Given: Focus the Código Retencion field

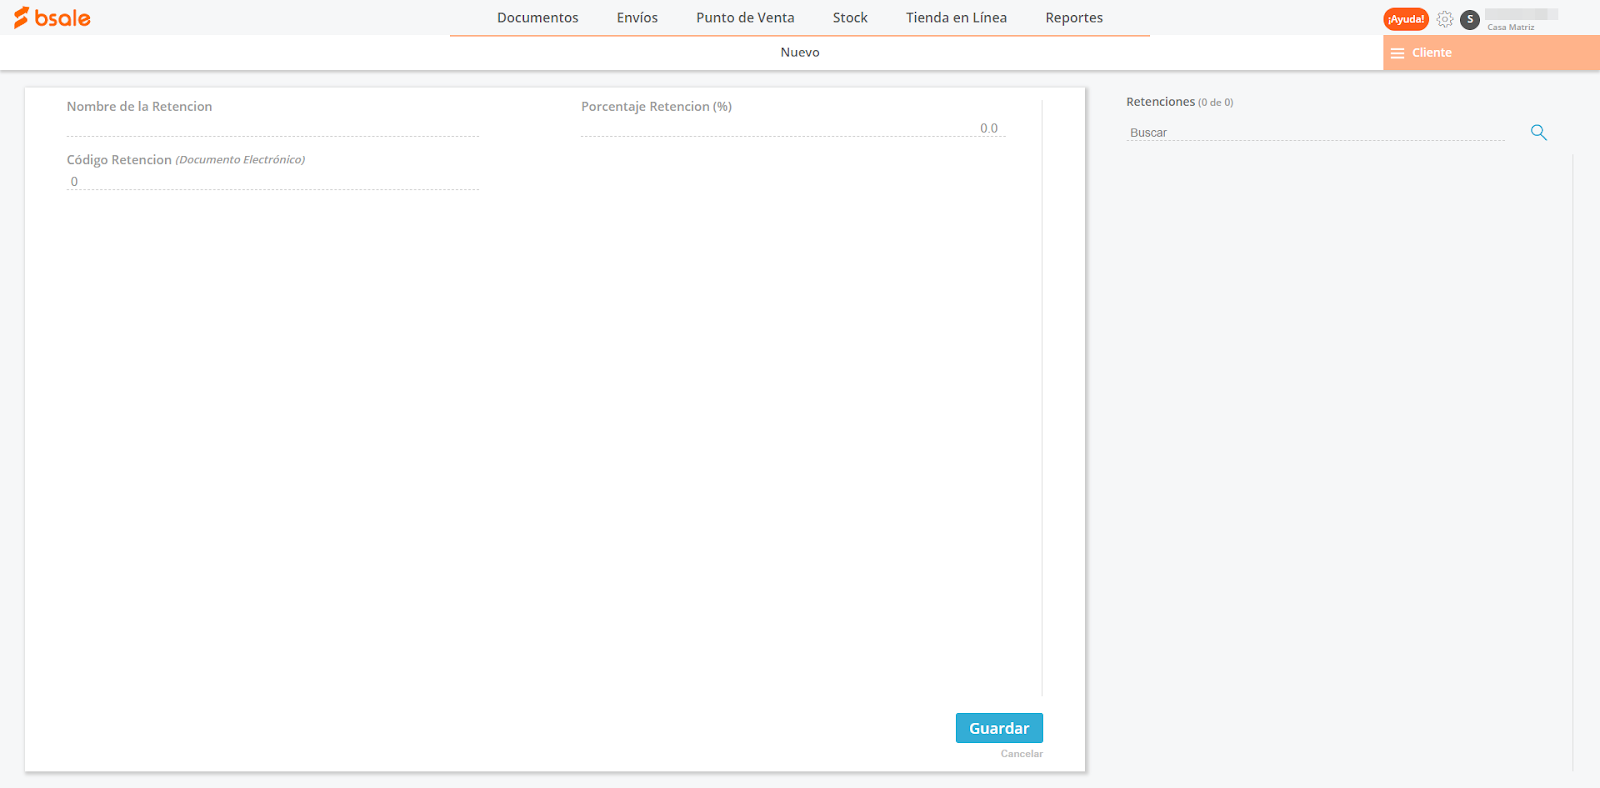Looking at the screenshot, I should coord(273,181).
